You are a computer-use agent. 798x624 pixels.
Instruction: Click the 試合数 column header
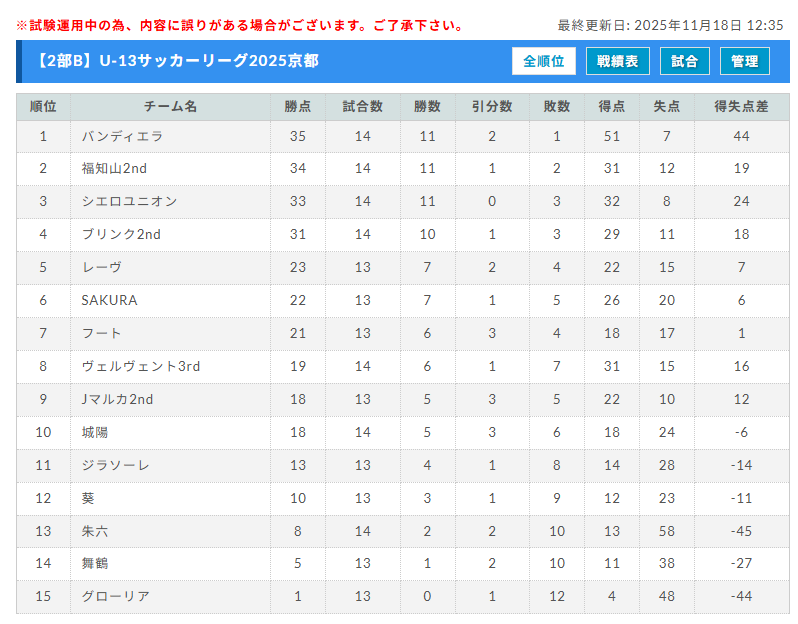(x=362, y=107)
